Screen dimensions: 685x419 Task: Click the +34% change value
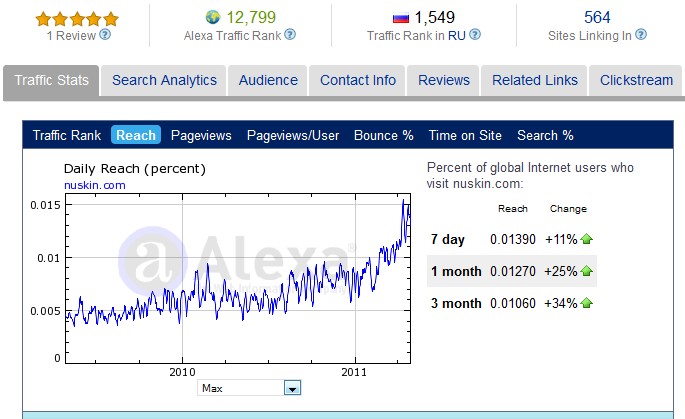pyautogui.click(x=561, y=303)
